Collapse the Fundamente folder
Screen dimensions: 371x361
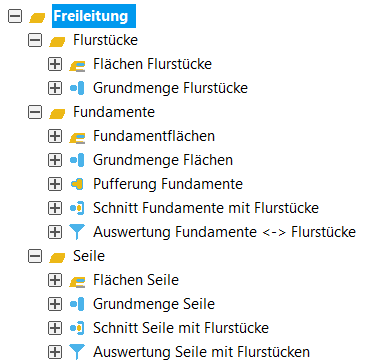35,112
